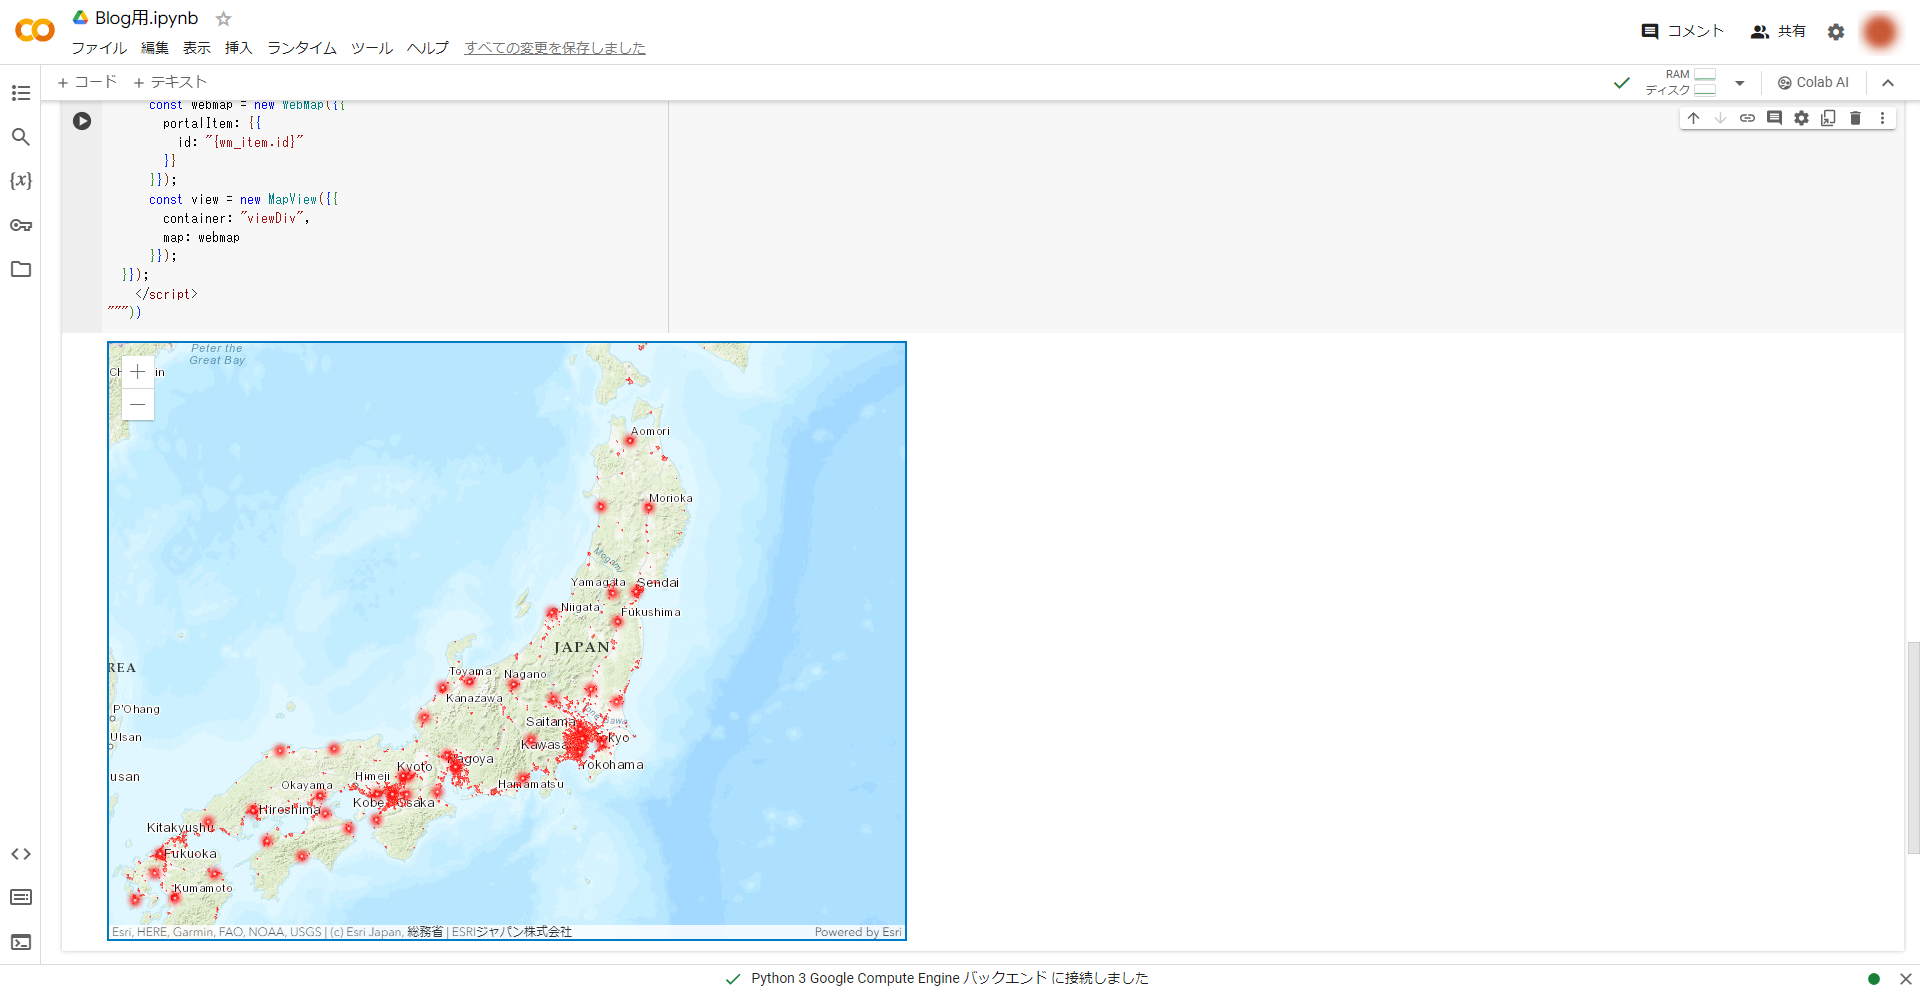
Task: Open the Colab home logo
Action: coord(35,31)
